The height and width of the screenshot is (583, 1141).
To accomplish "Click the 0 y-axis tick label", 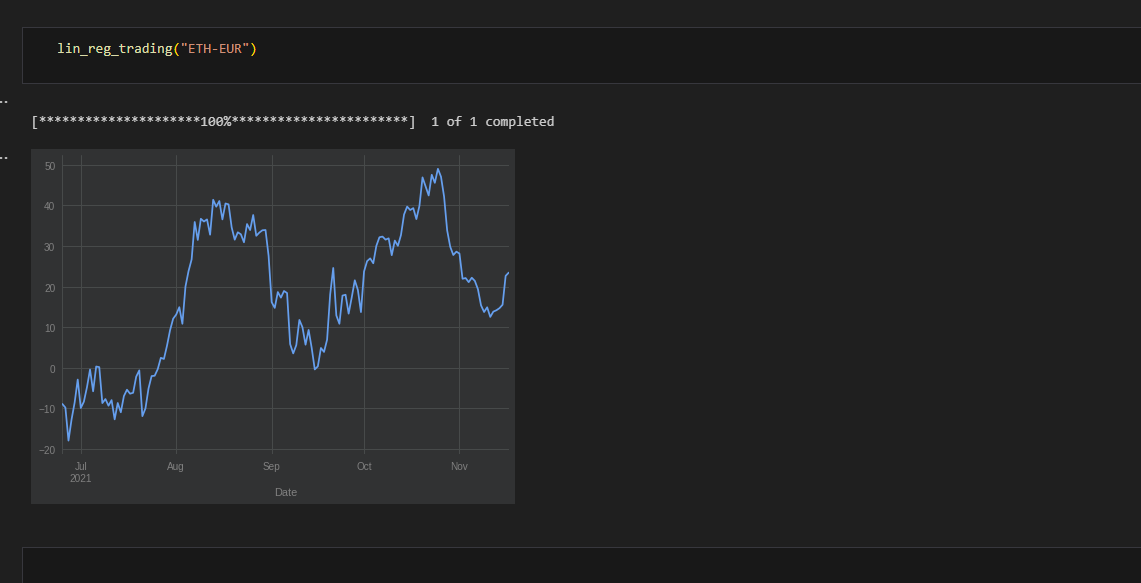I will click(52, 368).
